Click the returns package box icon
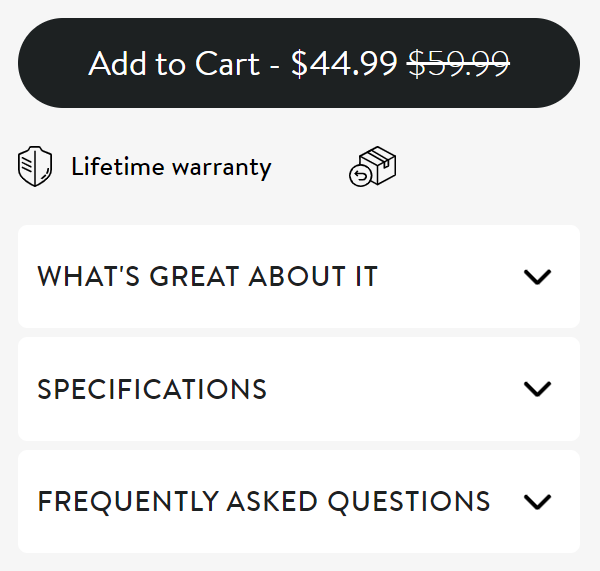The image size is (600, 571). [373, 168]
